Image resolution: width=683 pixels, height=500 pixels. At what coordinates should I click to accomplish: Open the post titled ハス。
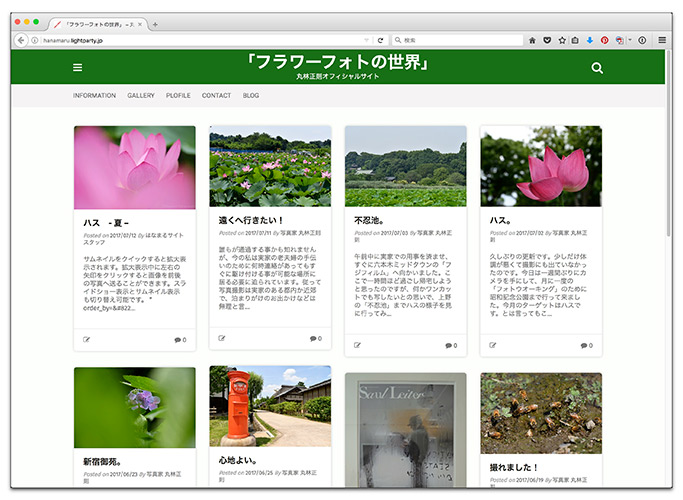pyautogui.click(x=500, y=220)
